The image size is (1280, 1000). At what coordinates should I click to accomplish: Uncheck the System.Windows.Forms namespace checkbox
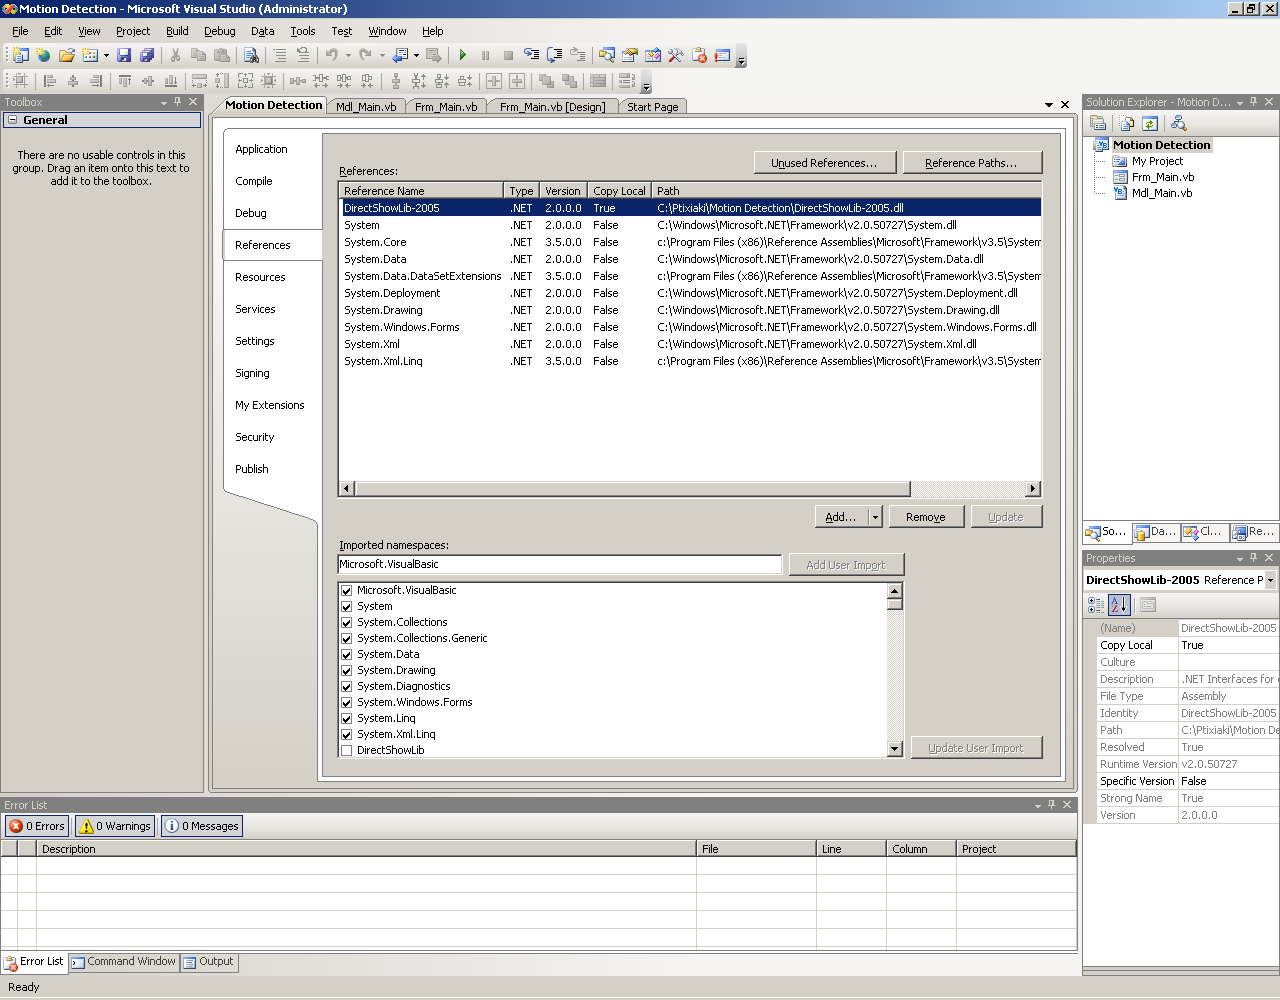[347, 702]
